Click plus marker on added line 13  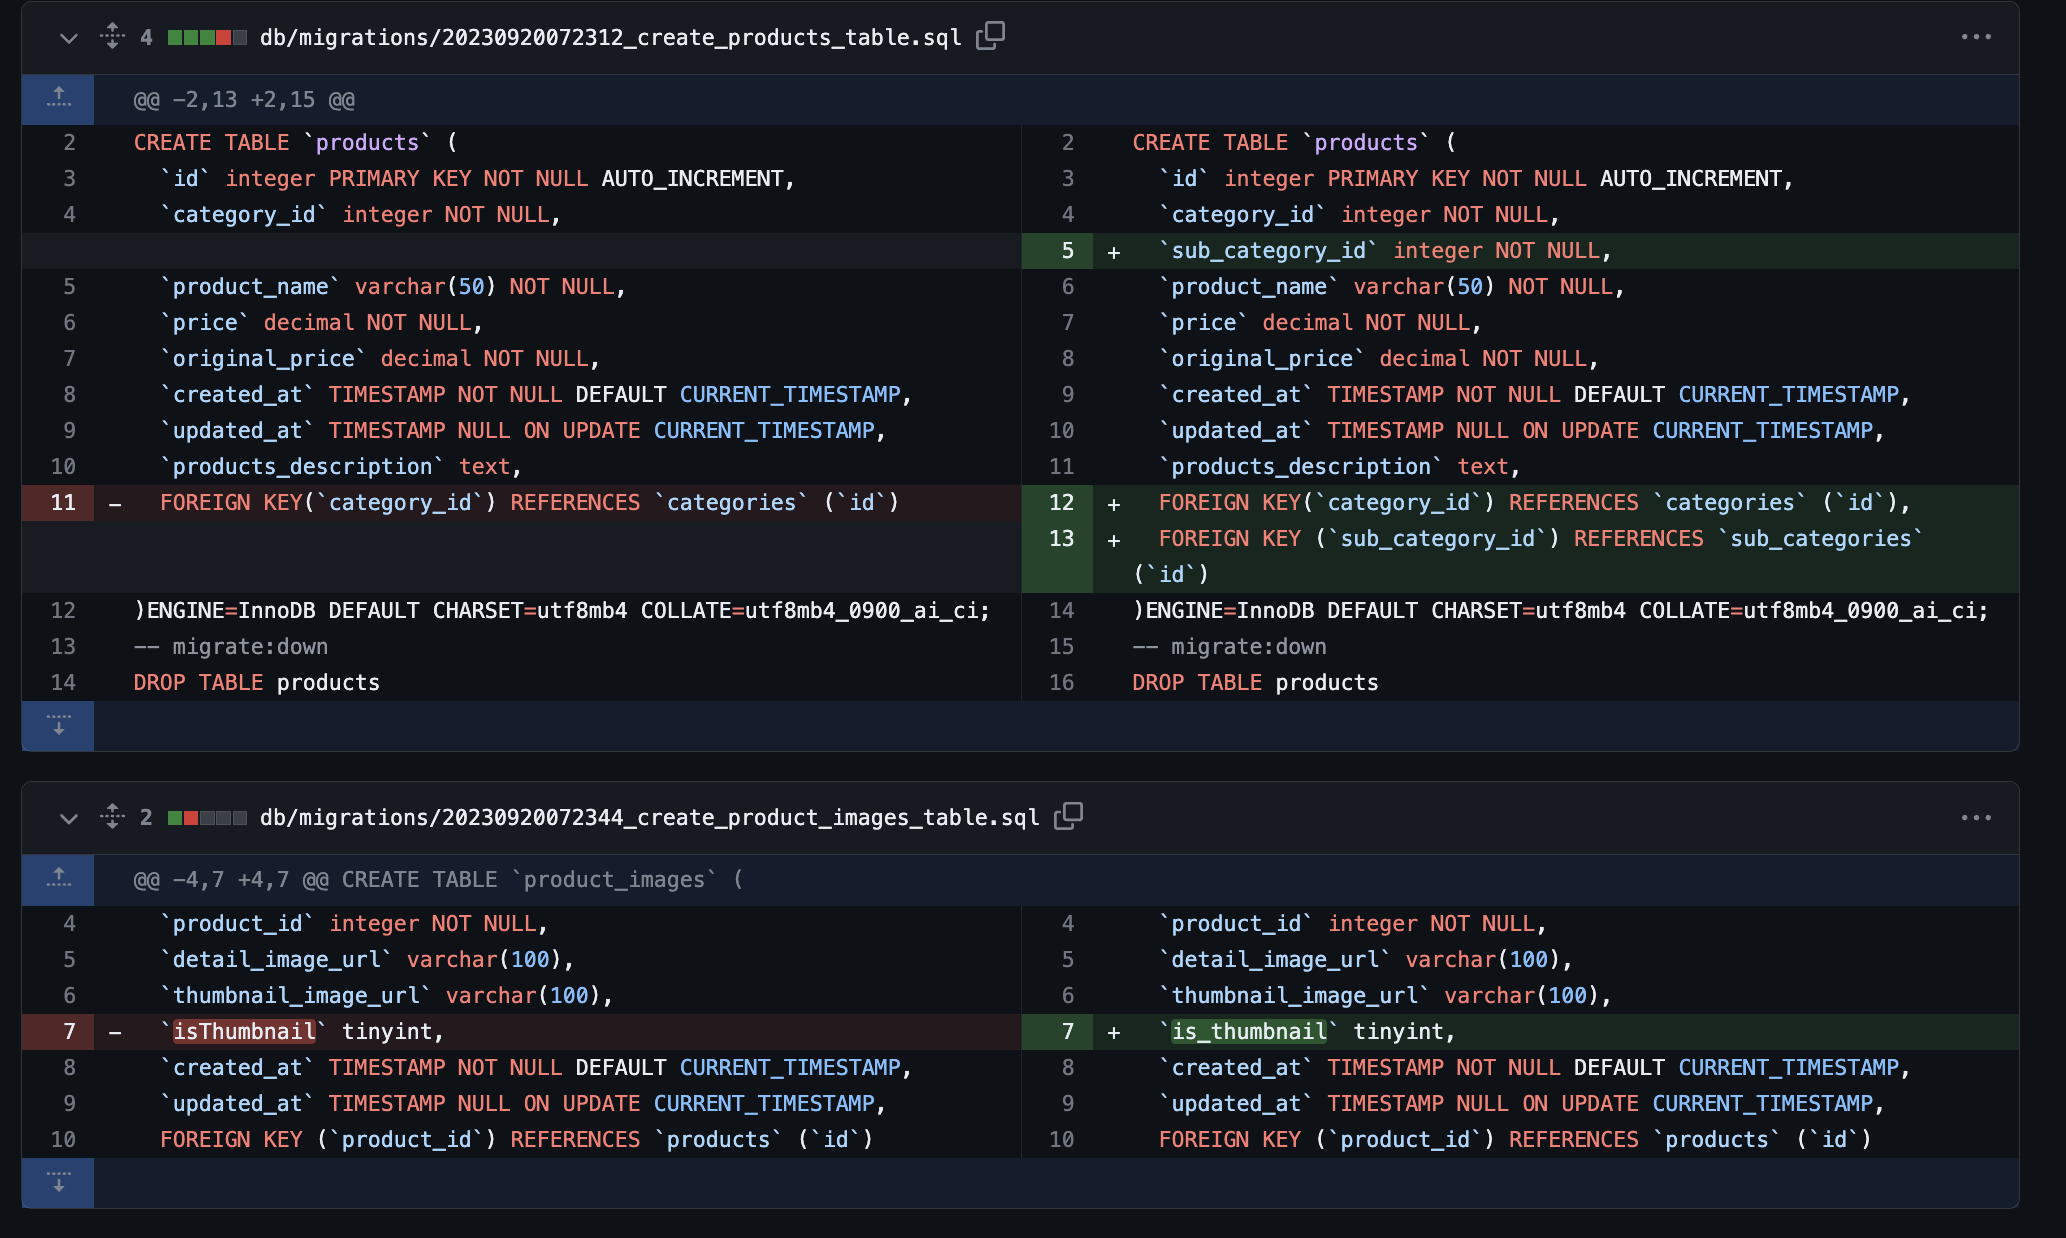1113,540
